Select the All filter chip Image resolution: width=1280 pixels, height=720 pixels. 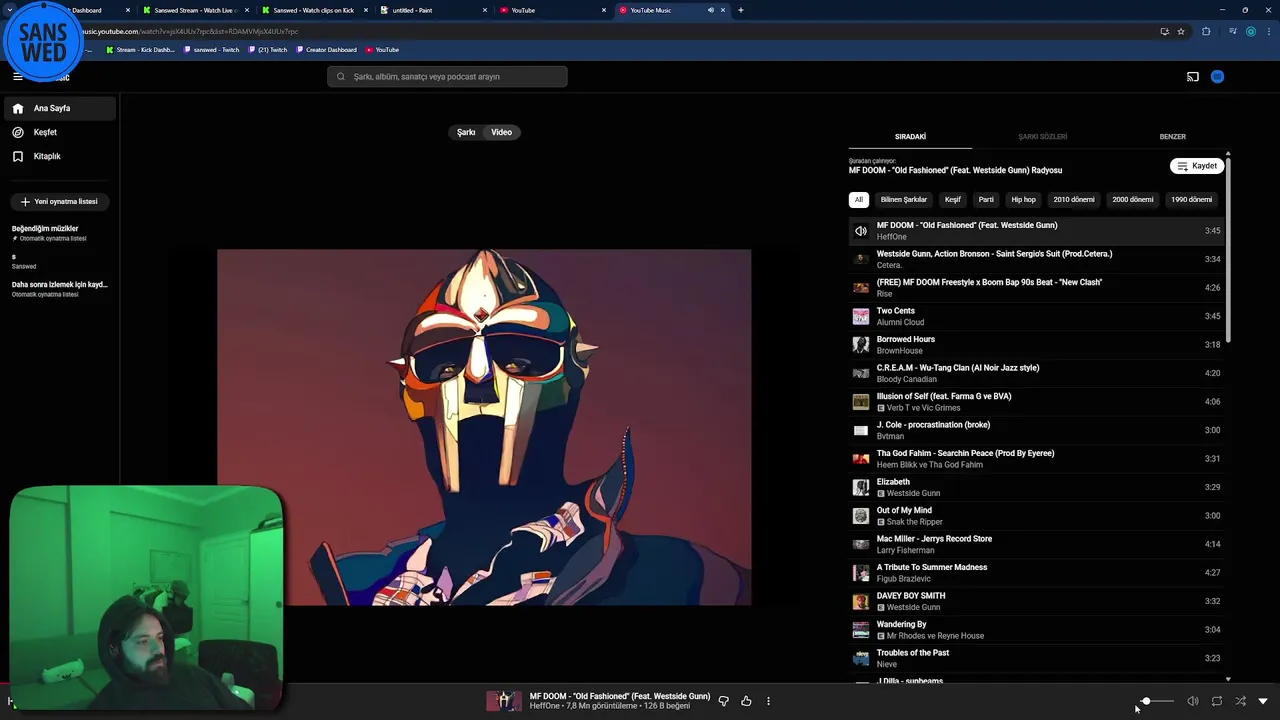(x=858, y=199)
